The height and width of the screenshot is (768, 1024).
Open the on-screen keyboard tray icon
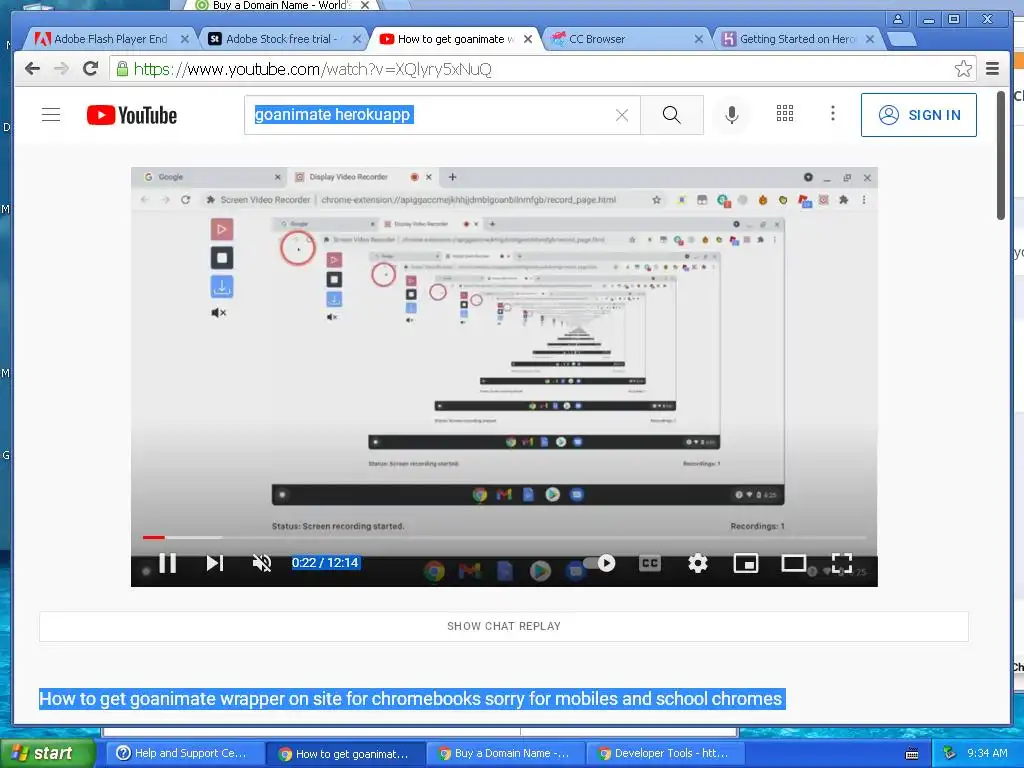(912, 754)
